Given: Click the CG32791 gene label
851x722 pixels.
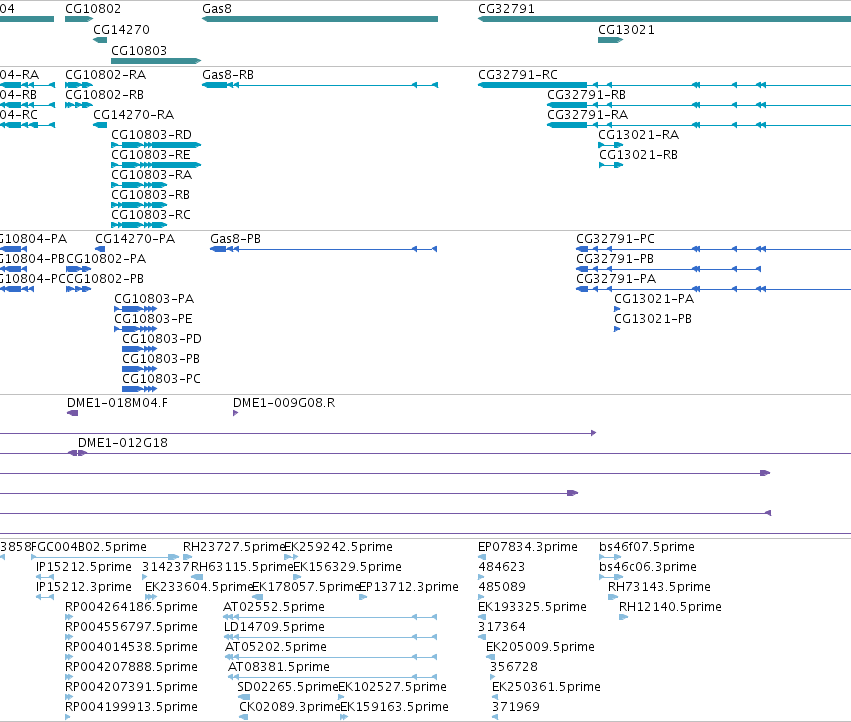Looking at the screenshot, I should click(x=506, y=9).
